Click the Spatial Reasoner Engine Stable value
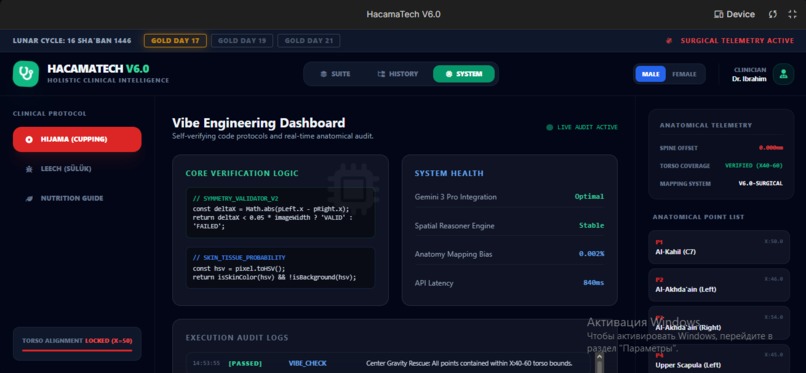 click(x=592, y=226)
